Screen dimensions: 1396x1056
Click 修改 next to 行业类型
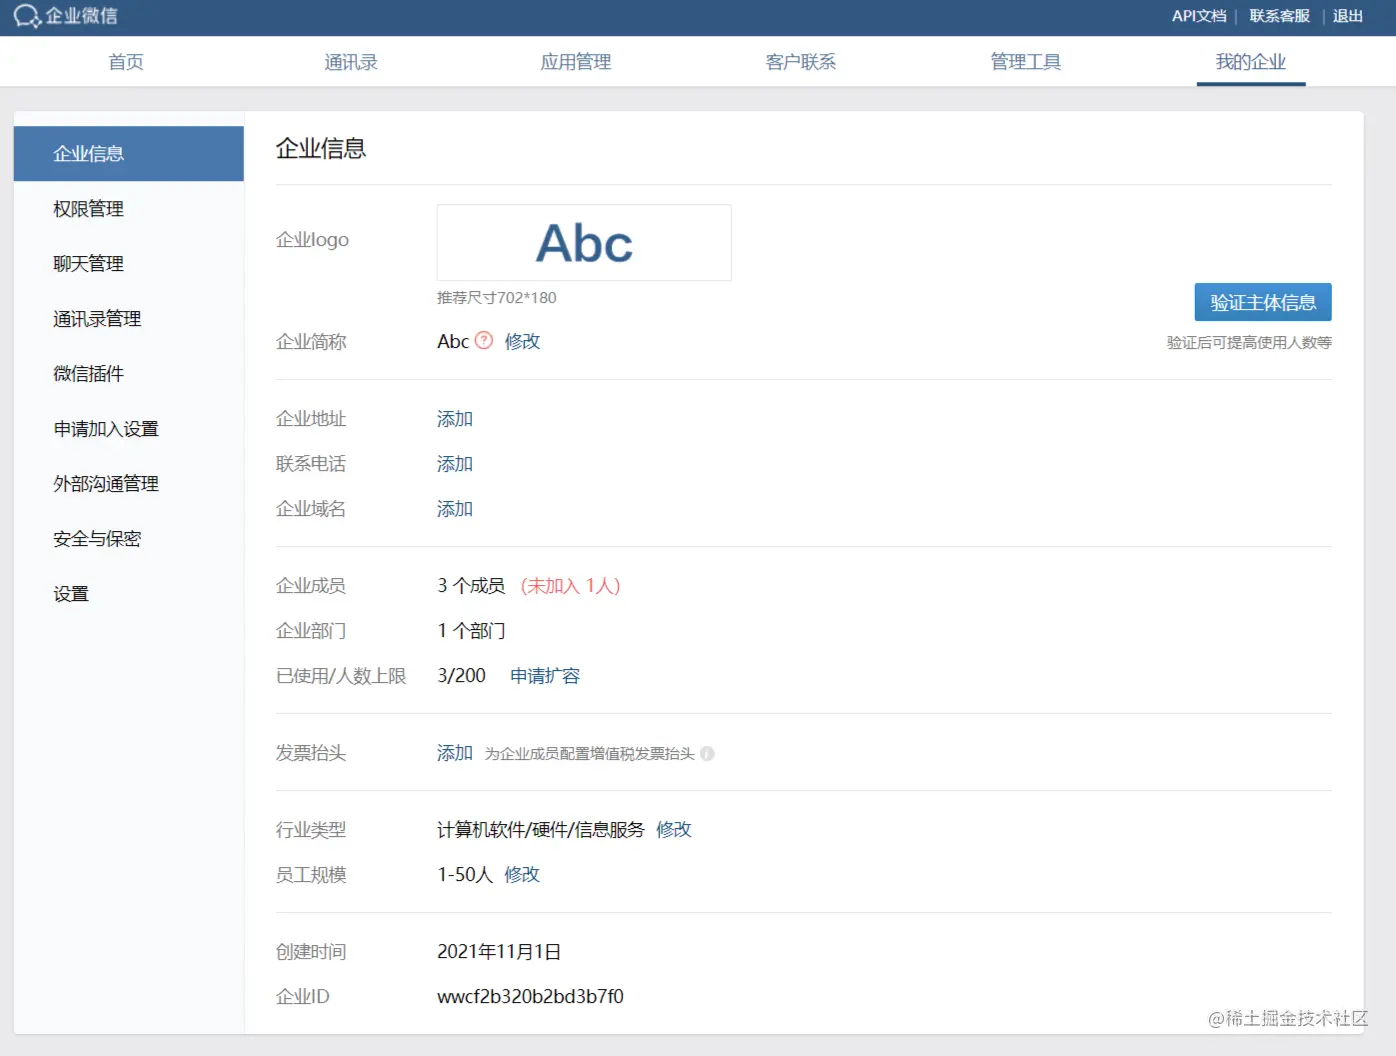[x=674, y=830]
